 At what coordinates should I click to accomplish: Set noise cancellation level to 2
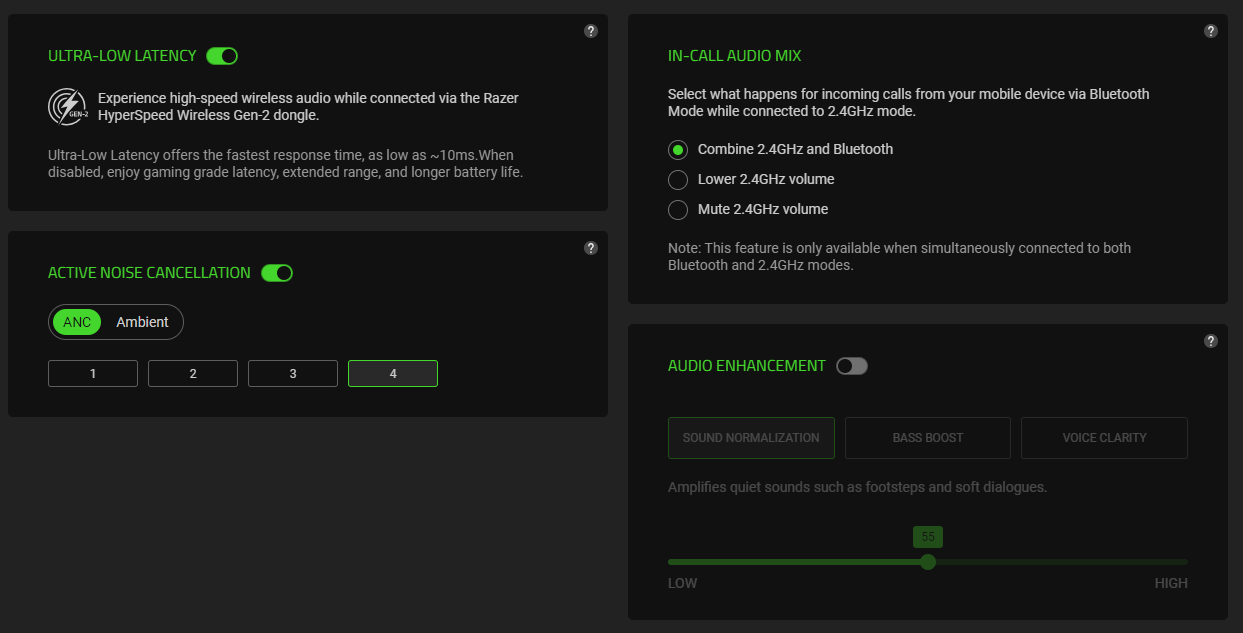click(193, 373)
